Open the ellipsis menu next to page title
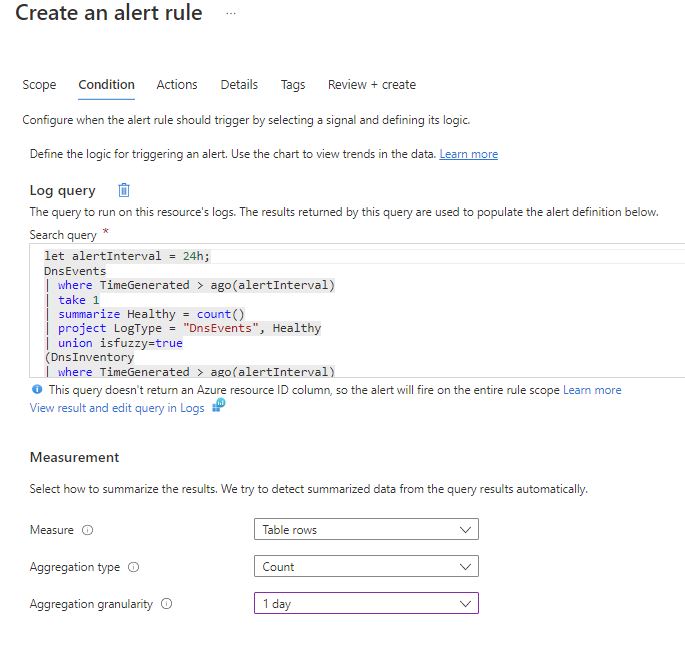The image size is (685, 645). tap(231, 14)
